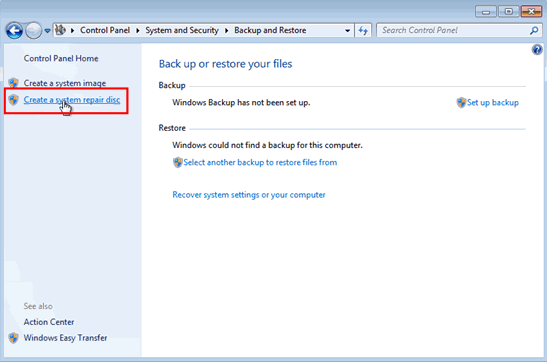Click the Create a system image link
This screenshot has height=362, width=547.
pyautogui.click(x=65, y=83)
